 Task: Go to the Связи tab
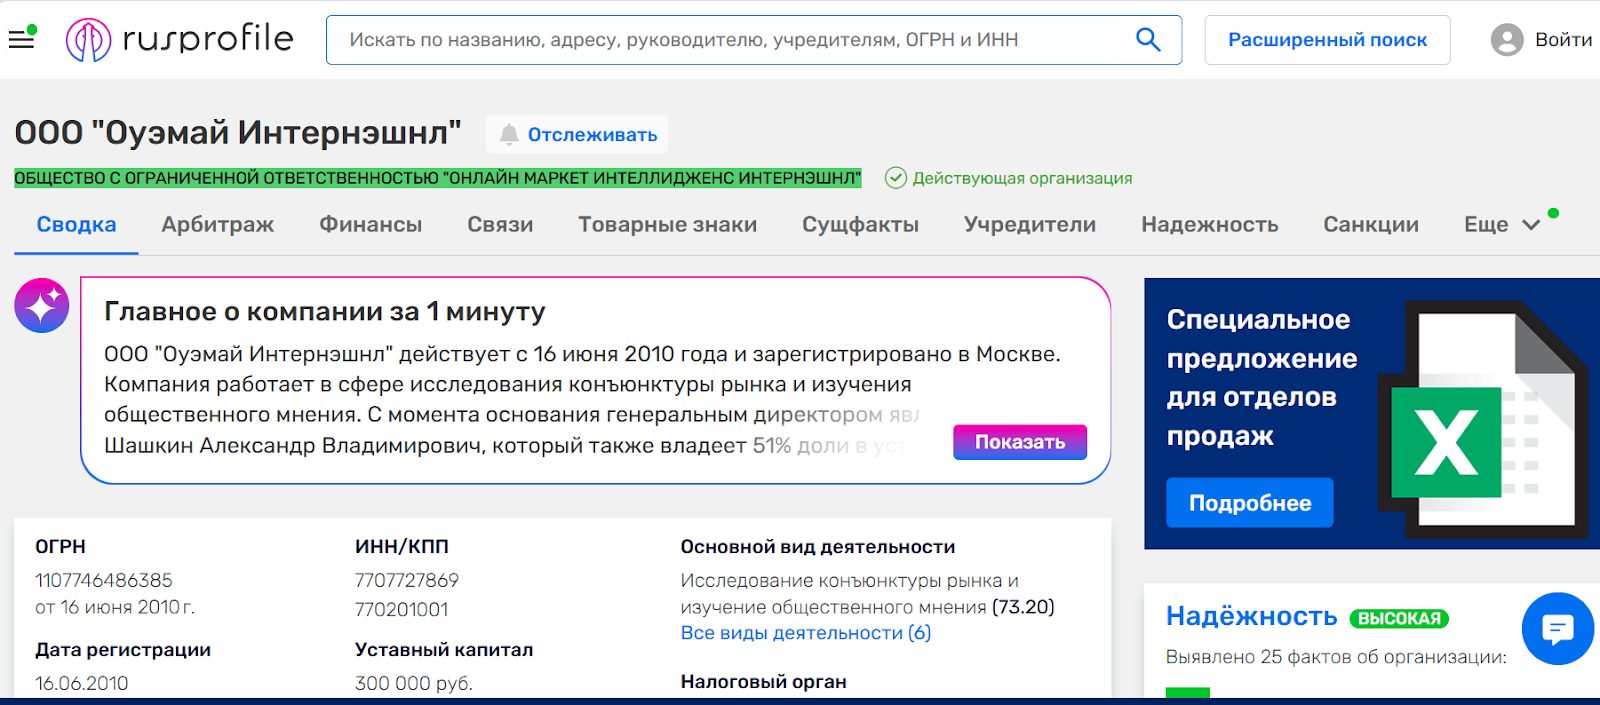500,225
